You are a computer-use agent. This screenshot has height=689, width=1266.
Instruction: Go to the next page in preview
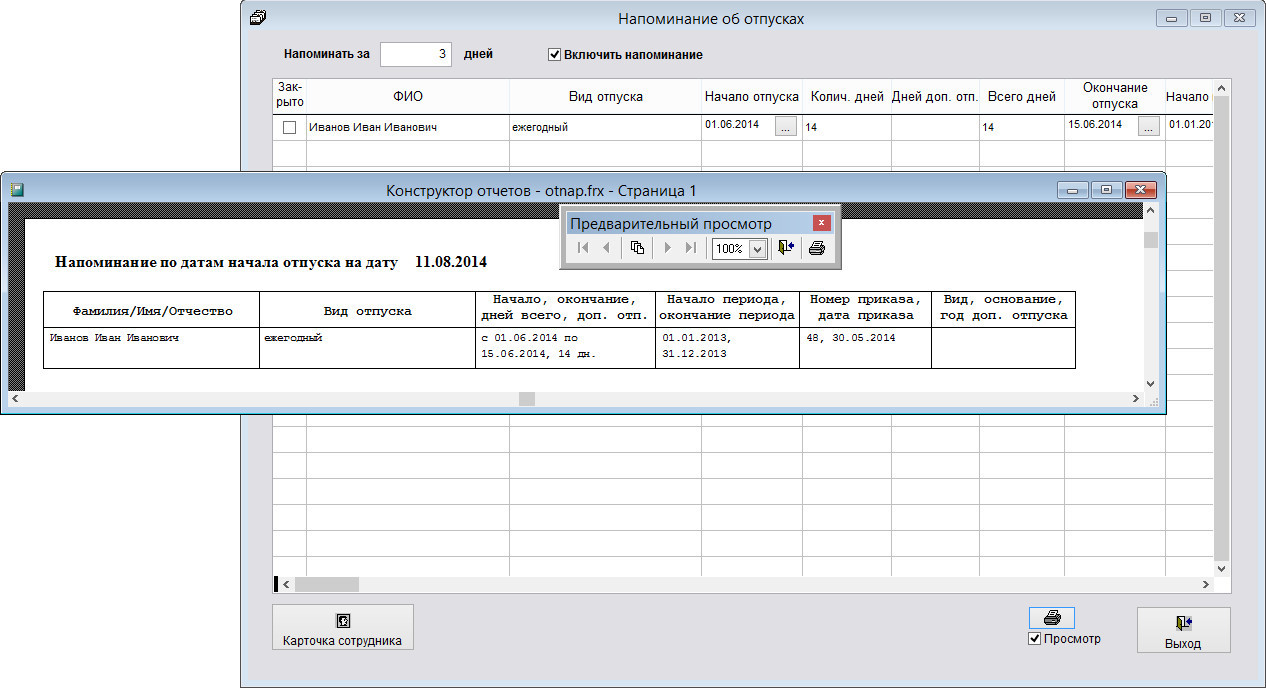click(667, 248)
